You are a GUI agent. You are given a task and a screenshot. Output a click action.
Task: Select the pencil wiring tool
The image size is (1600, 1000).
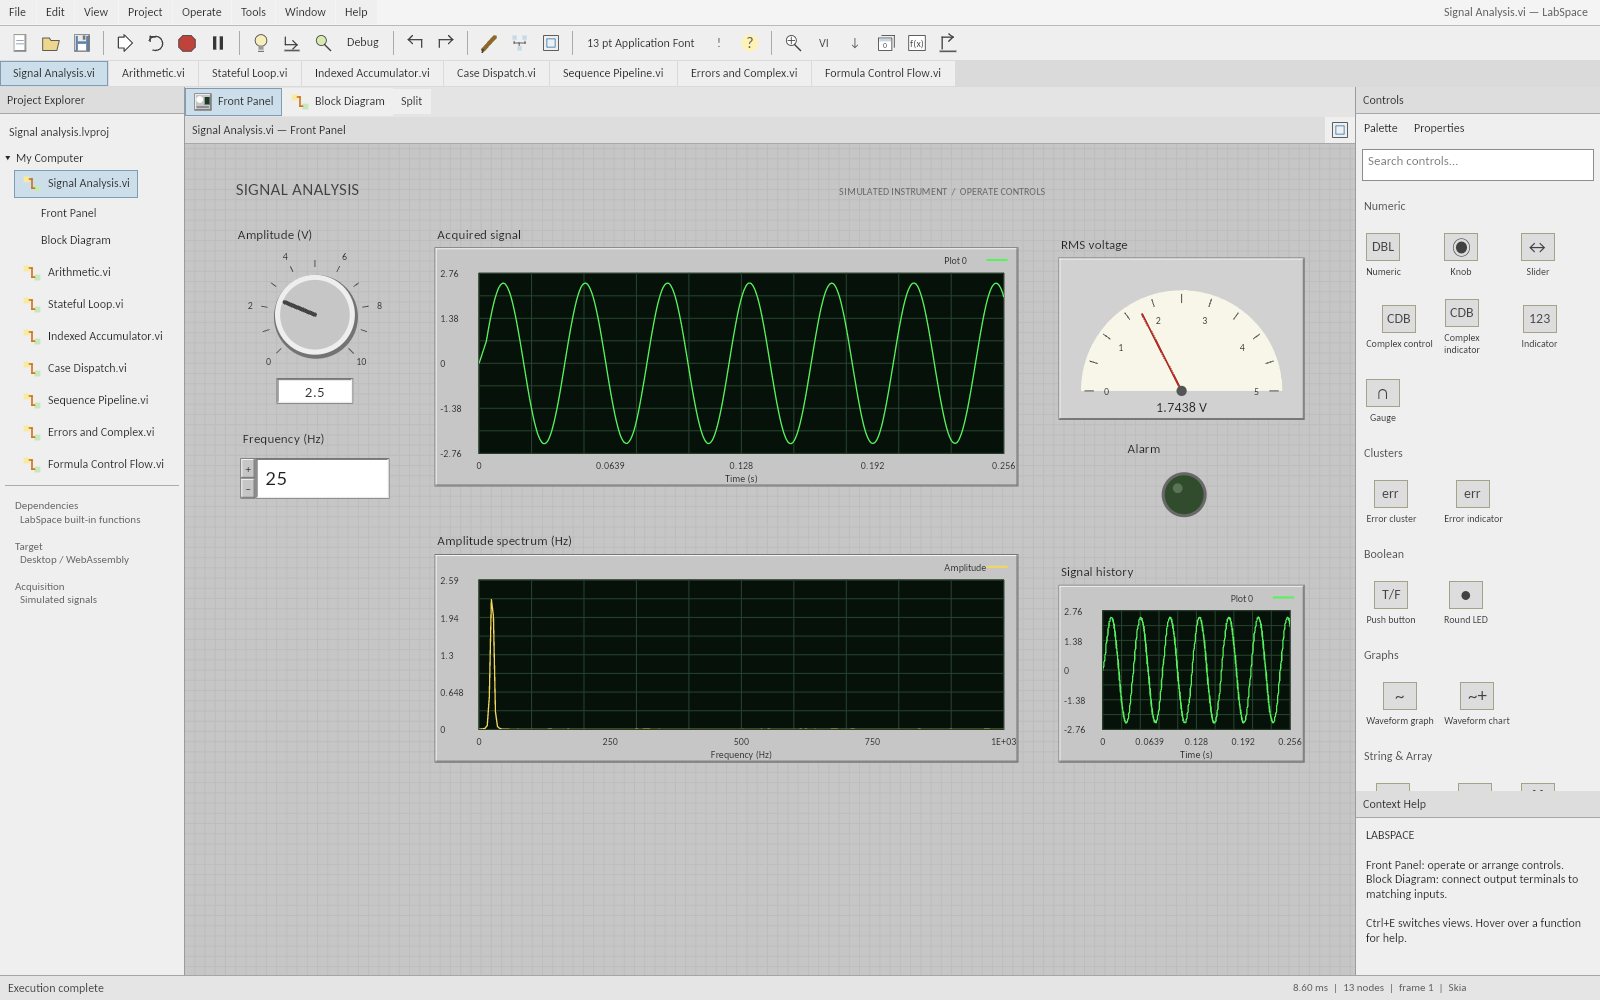point(489,43)
